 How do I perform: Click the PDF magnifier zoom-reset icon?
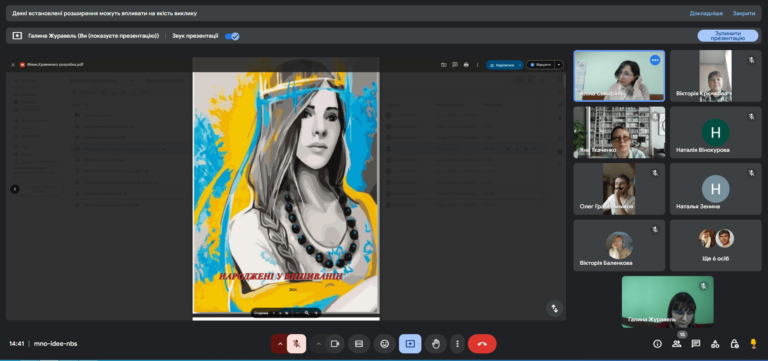[x=307, y=313]
